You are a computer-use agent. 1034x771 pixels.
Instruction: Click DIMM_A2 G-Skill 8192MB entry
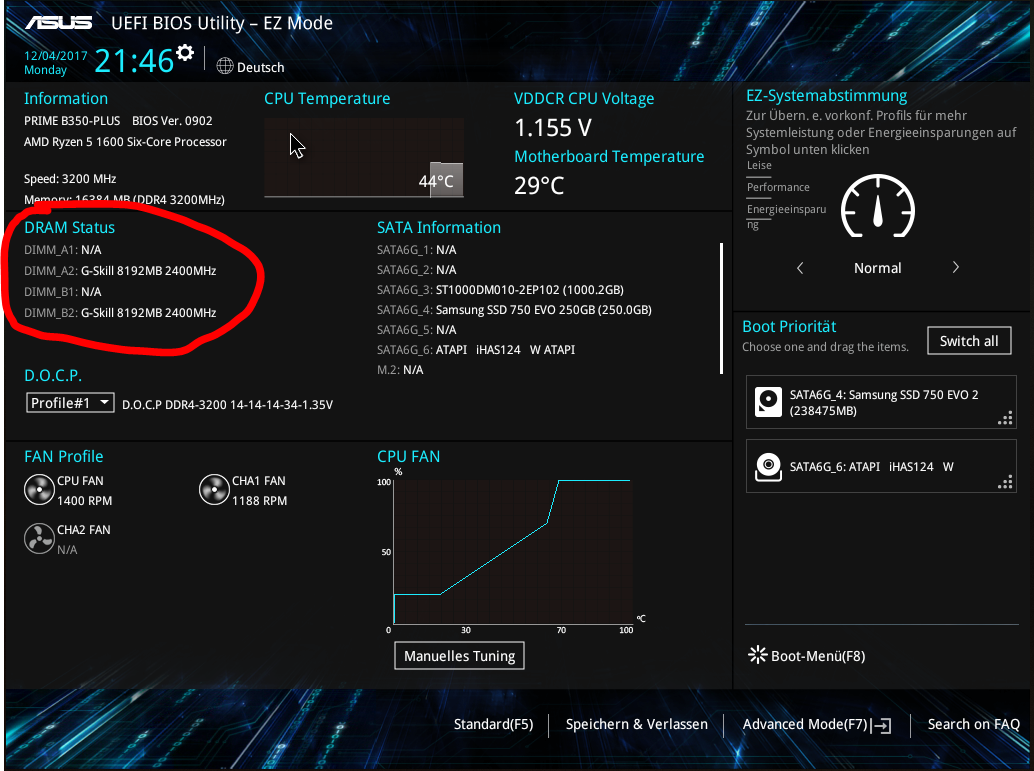click(x=120, y=270)
